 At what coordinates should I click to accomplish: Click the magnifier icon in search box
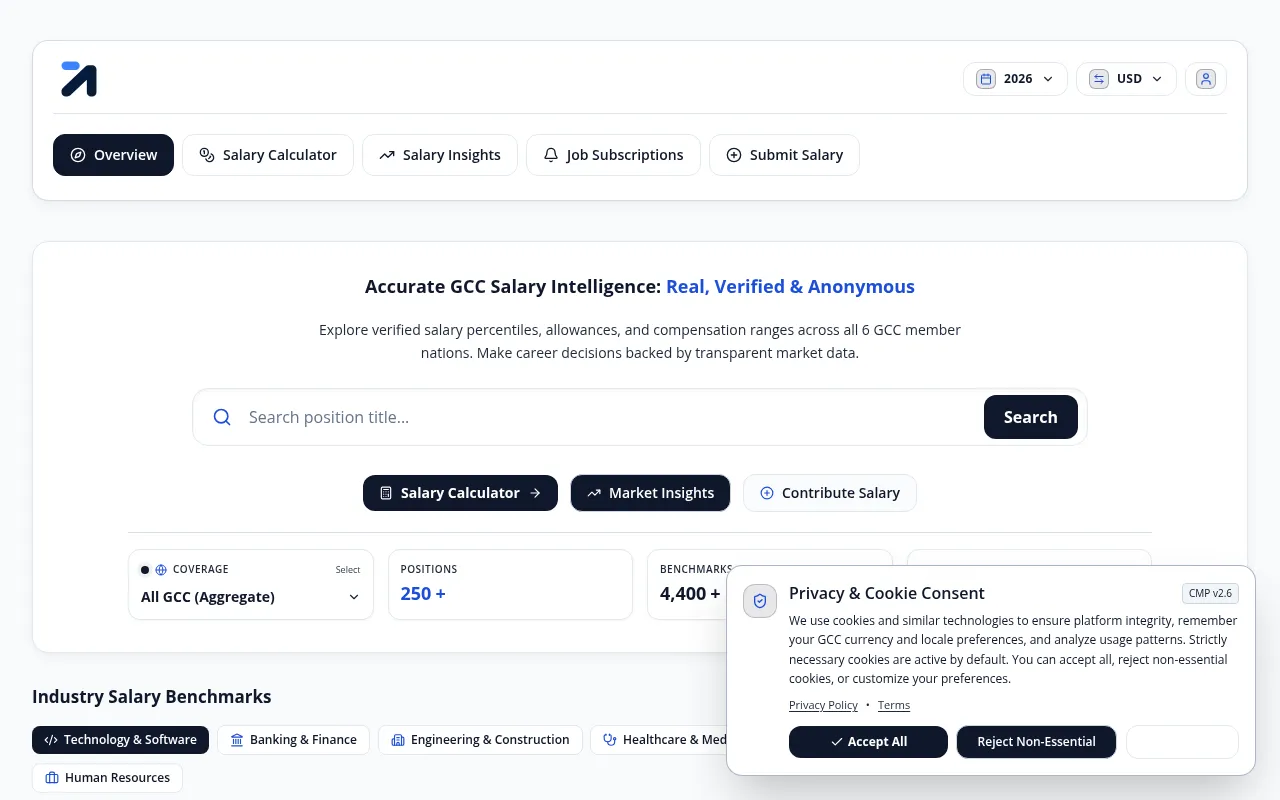click(222, 417)
